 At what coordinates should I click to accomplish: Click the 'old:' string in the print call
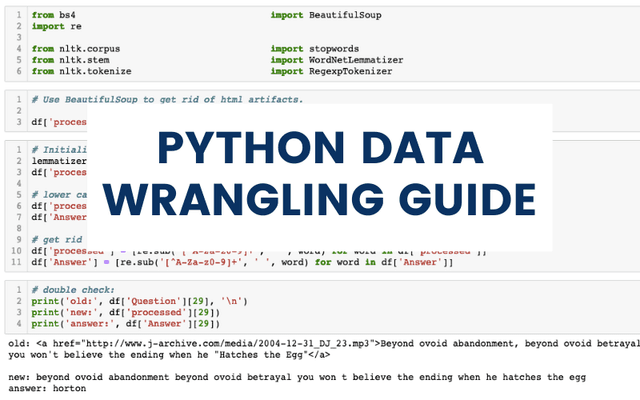[82, 301]
